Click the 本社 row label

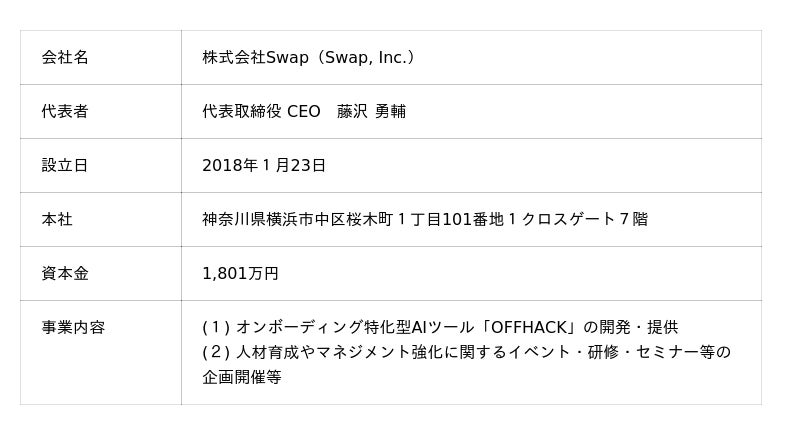click(57, 219)
